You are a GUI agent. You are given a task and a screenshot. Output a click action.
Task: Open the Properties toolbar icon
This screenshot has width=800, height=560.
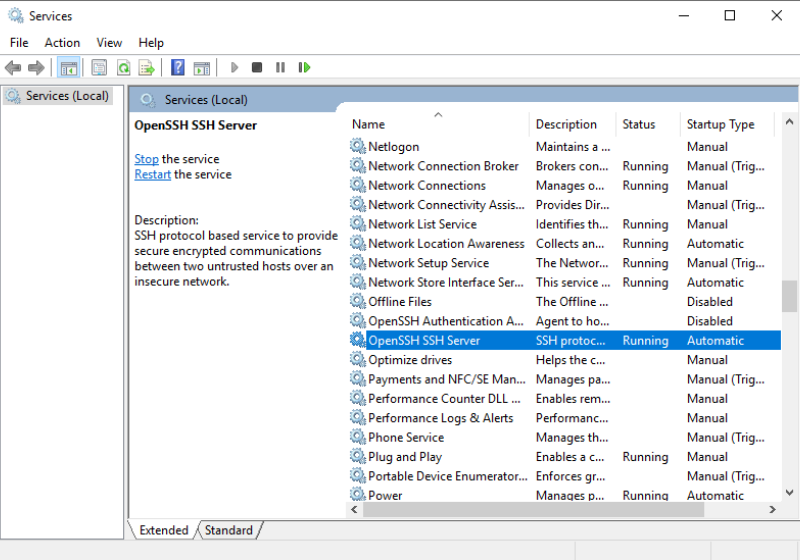pyautogui.click(x=99, y=67)
